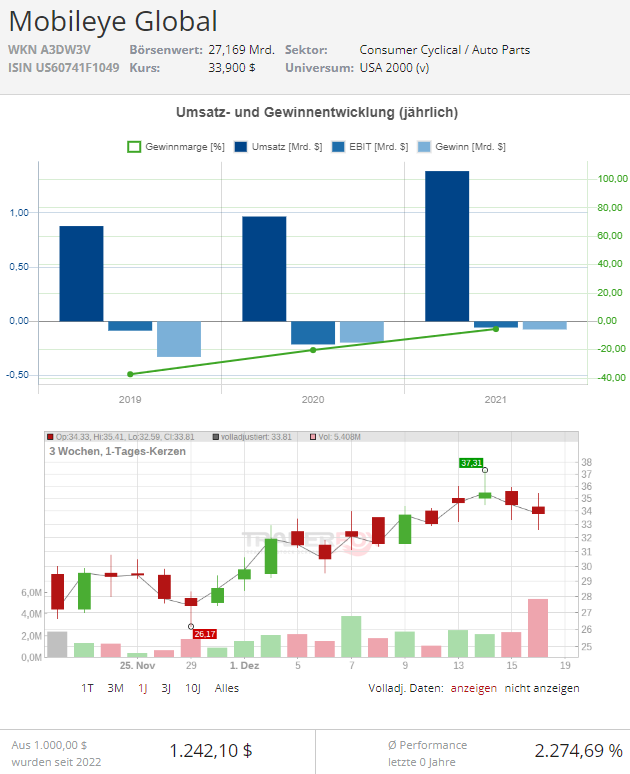Select the 3M chart time range
The image size is (630, 774).
116,688
